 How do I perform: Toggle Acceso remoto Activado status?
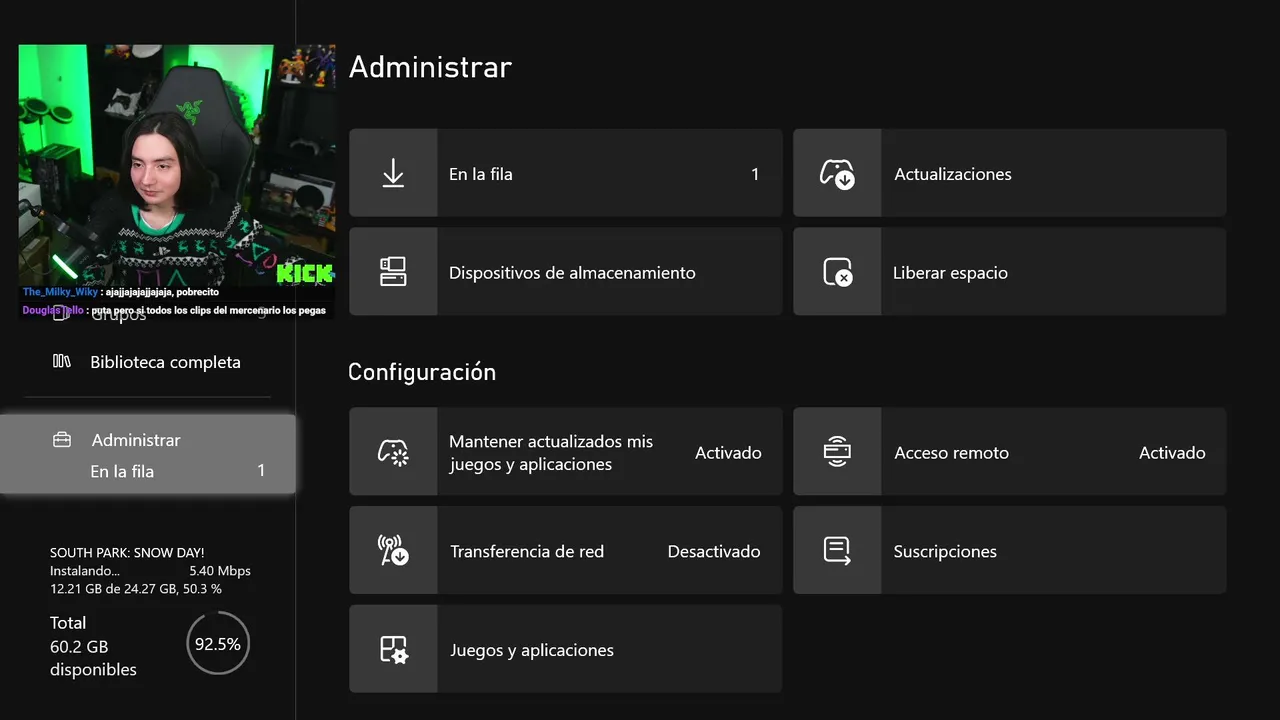coord(1172,453)
